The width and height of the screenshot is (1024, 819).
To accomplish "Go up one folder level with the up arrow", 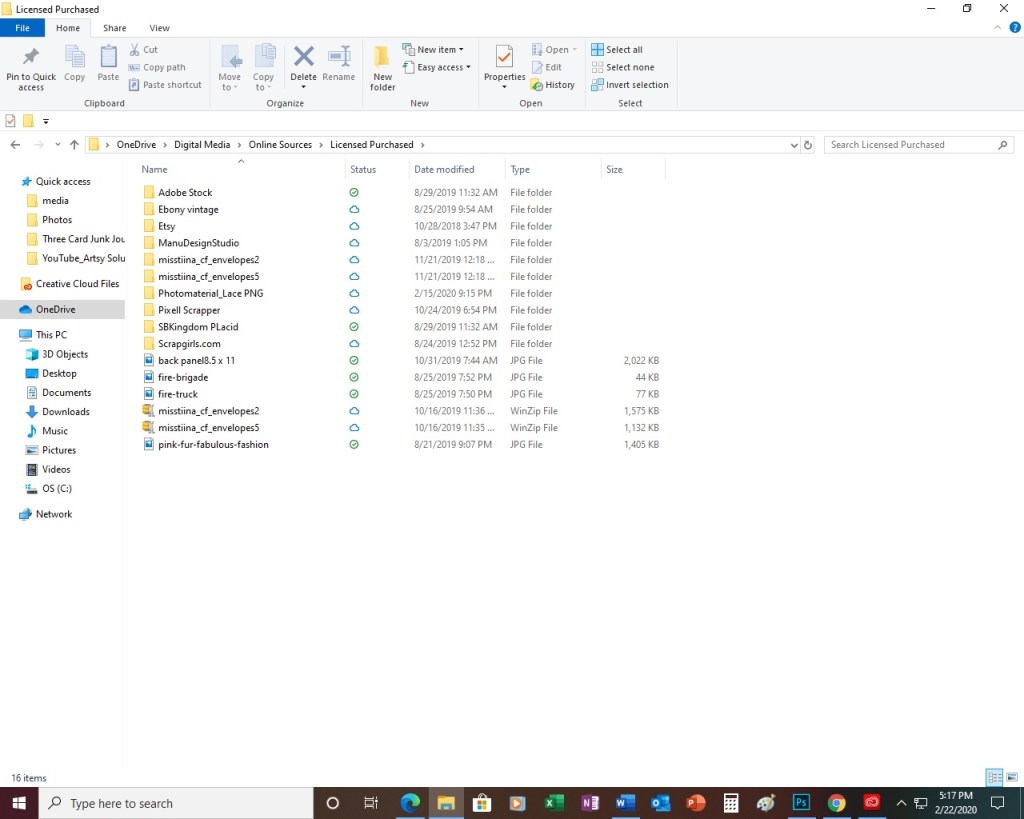I will pyautogui.click(x=74, y=145).
